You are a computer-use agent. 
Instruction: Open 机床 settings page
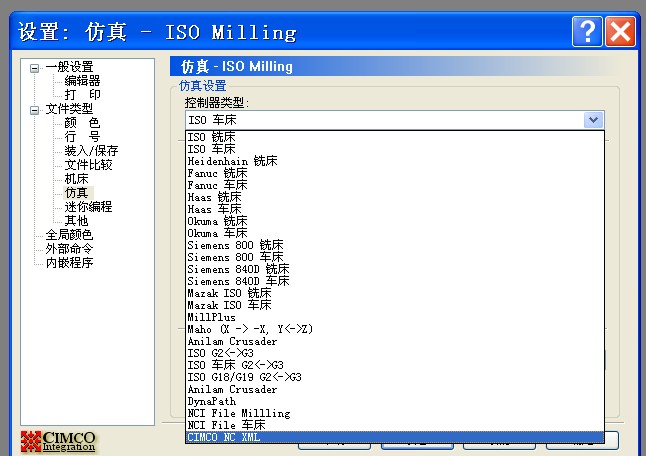(x=76, y=178)
